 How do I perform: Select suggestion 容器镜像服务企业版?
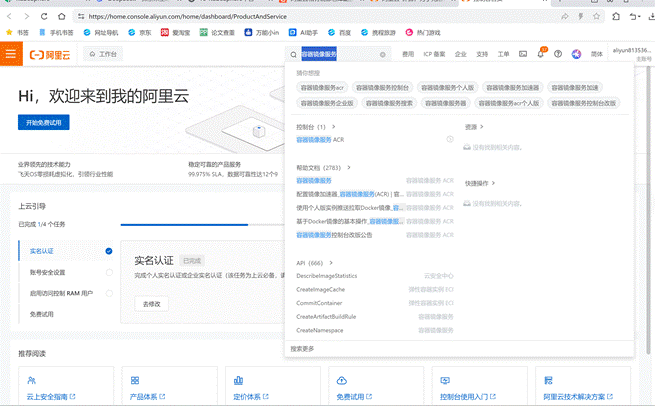(x=327, y=103)
